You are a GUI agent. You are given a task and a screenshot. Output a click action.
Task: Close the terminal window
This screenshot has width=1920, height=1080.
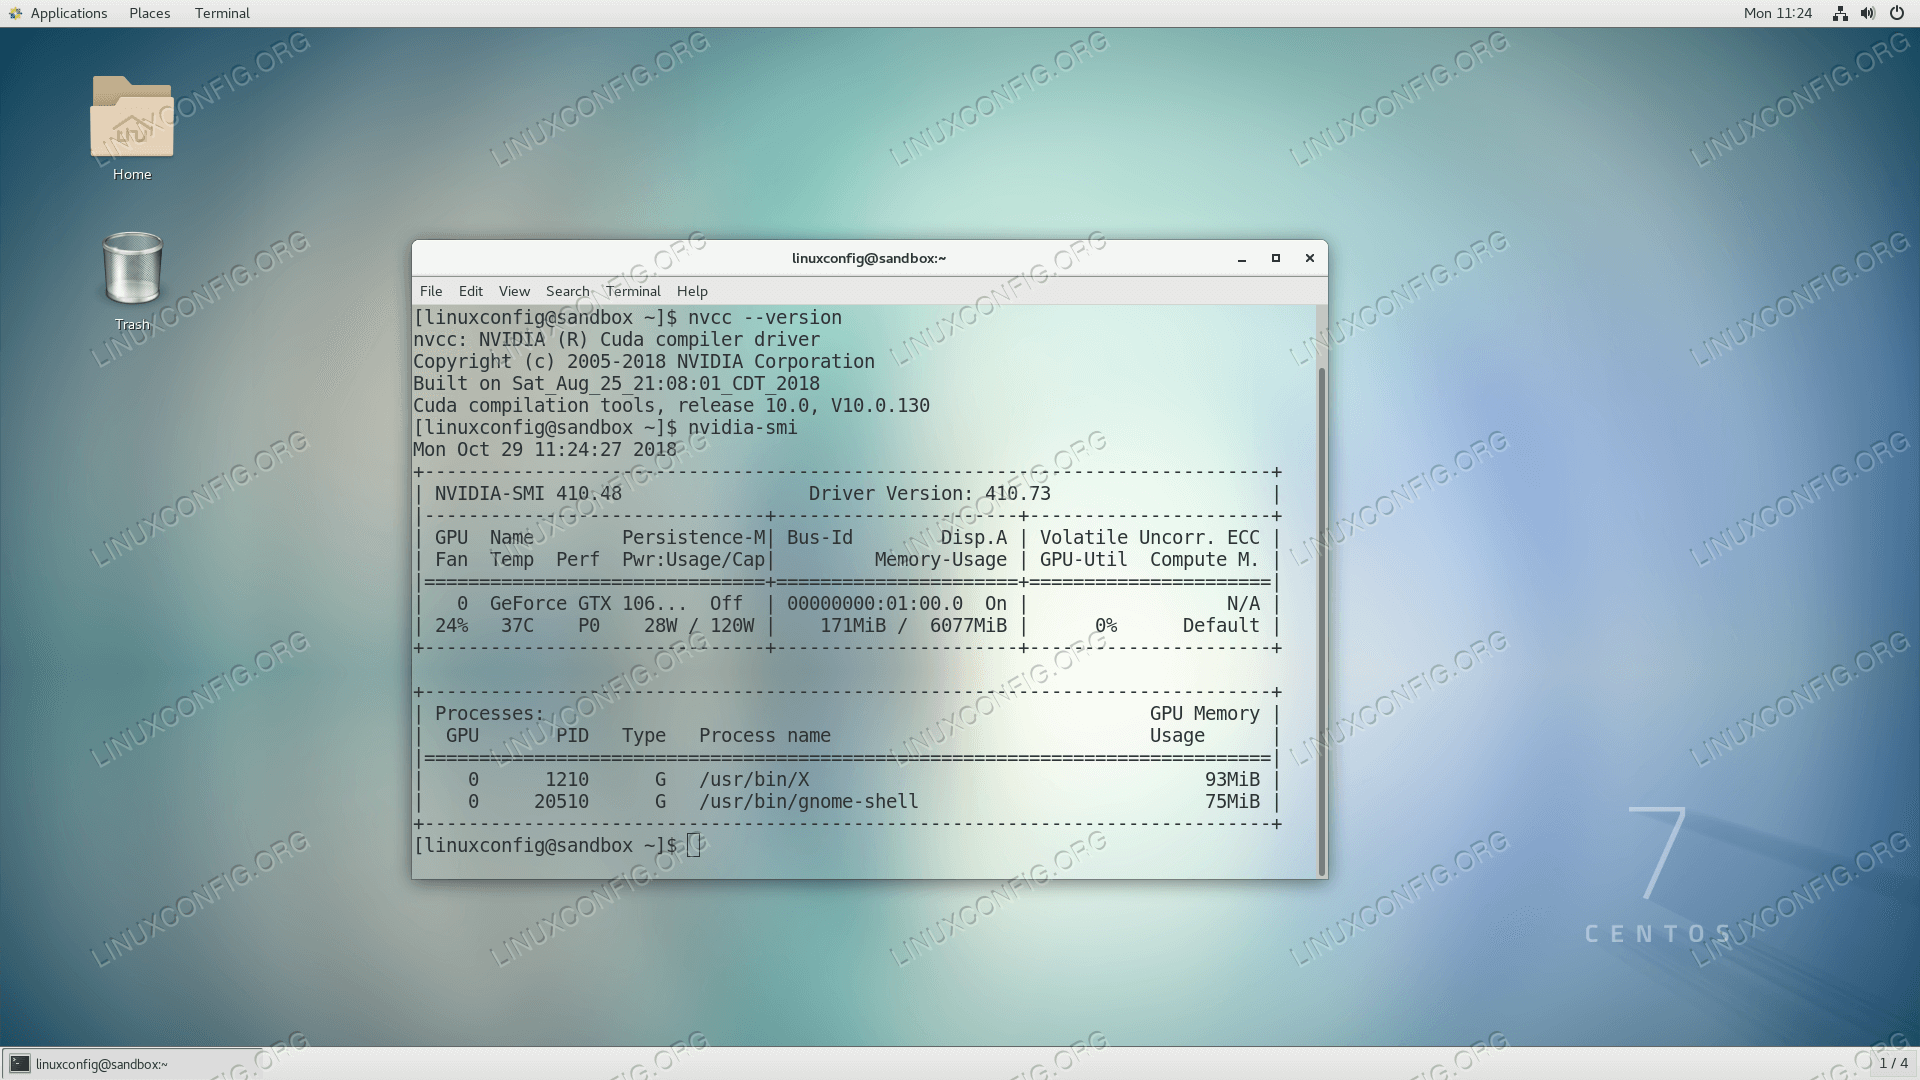[1310, 258]
